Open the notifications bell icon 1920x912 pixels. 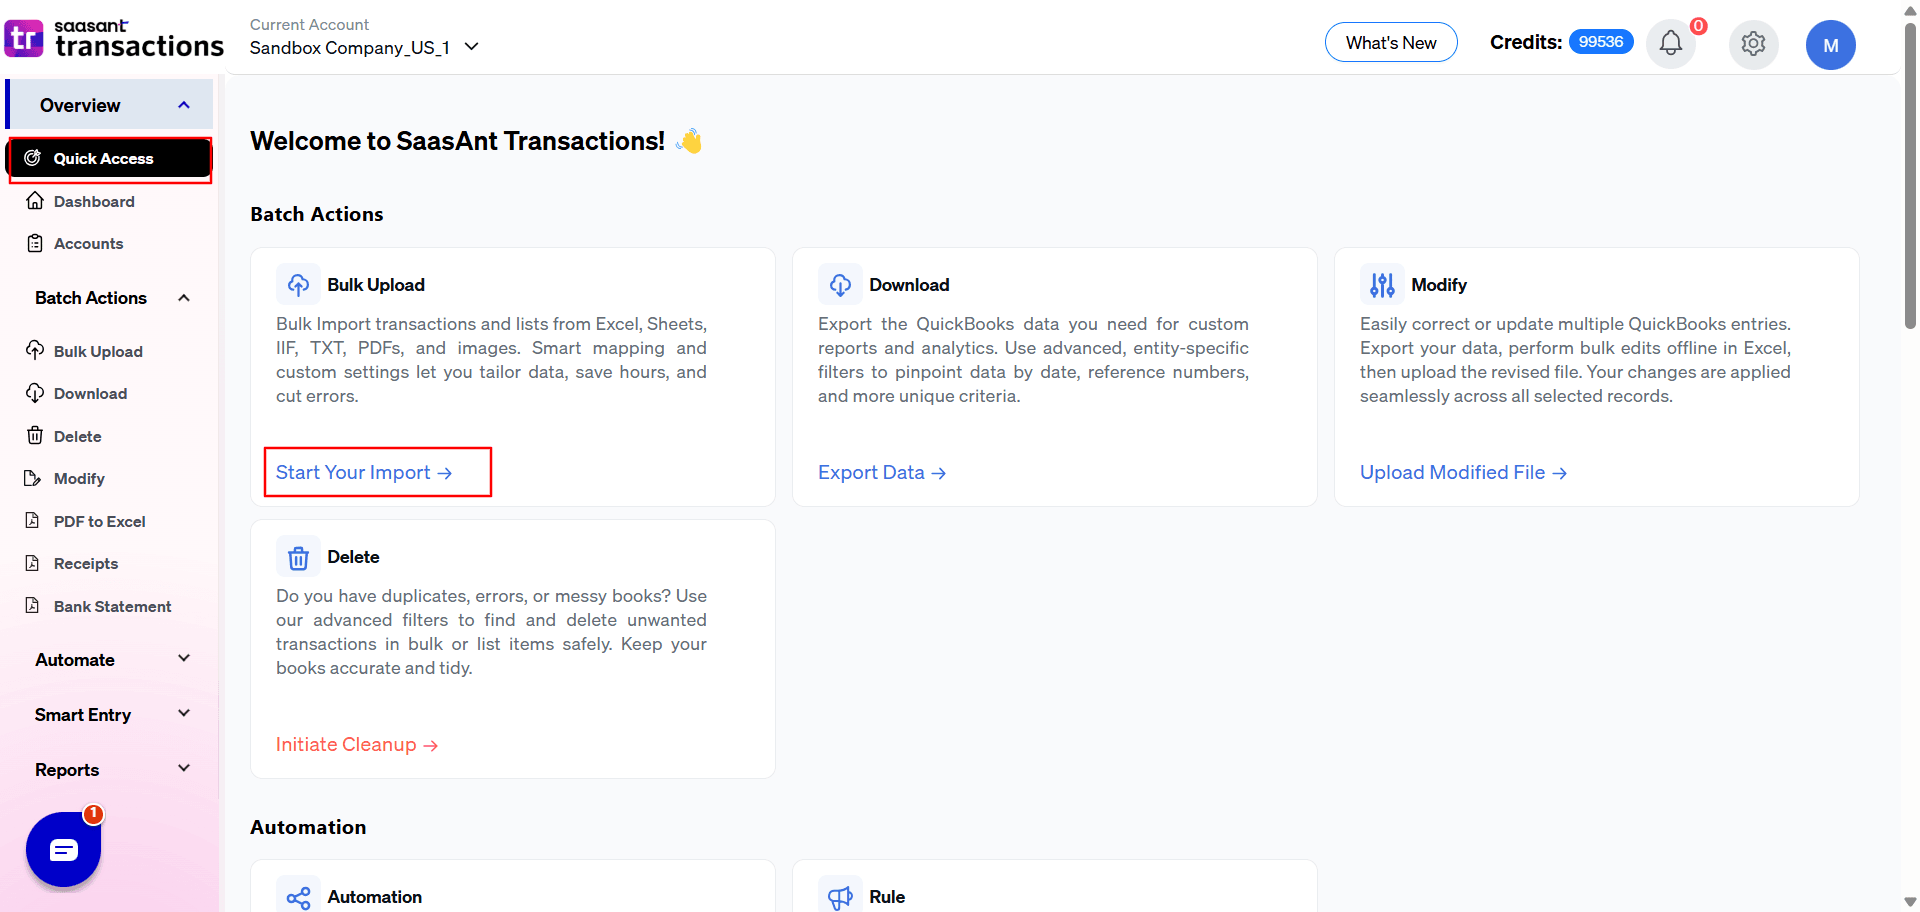pos(1670,43)
